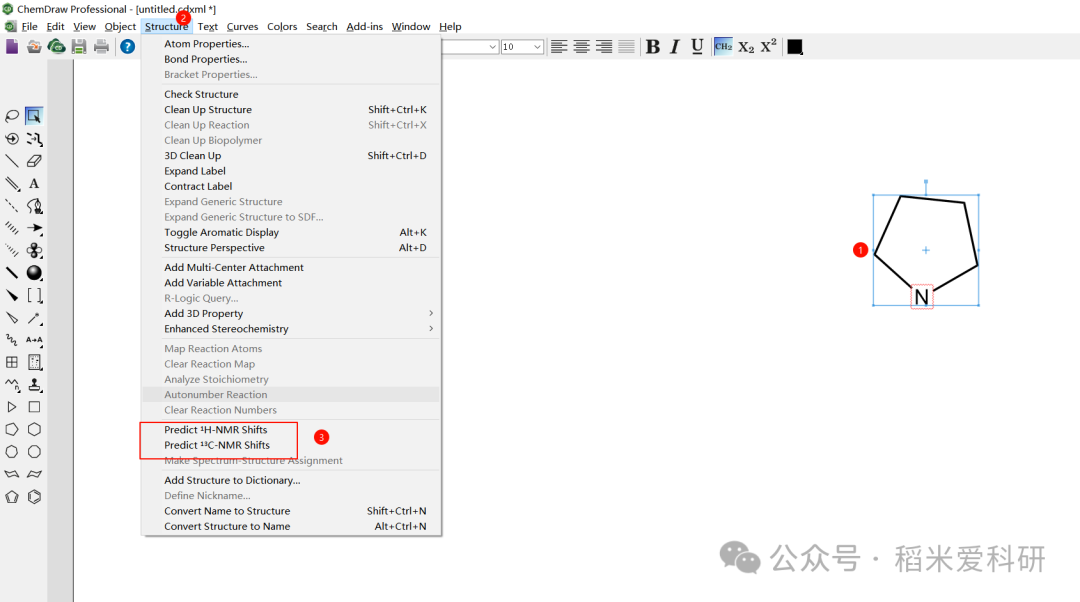Open the Colors menu

[282, 26]
